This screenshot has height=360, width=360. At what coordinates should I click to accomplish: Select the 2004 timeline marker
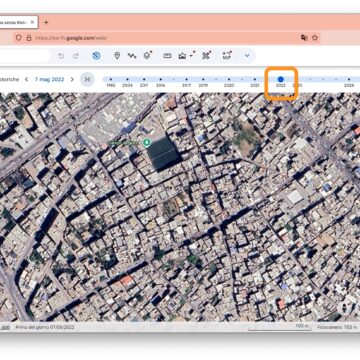point(127,79)
